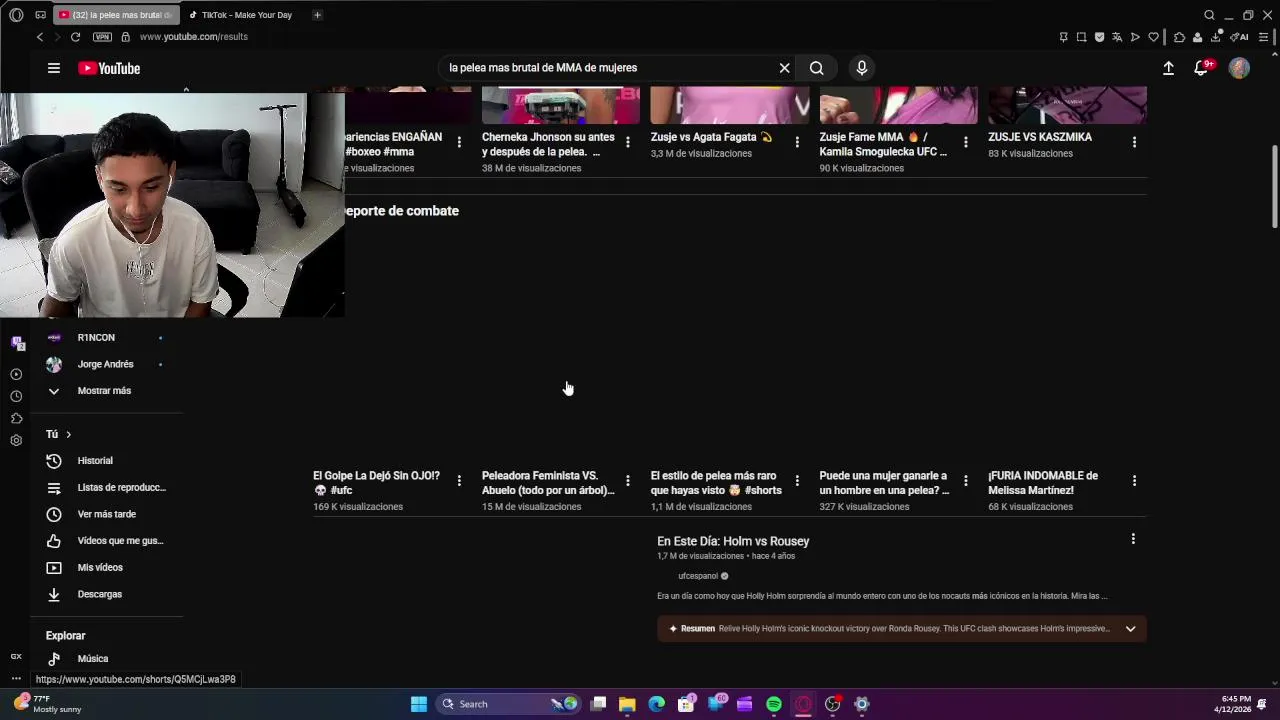Open the Jorge Andrés subscription channel

pyautogui.click(x=105, y=364)
